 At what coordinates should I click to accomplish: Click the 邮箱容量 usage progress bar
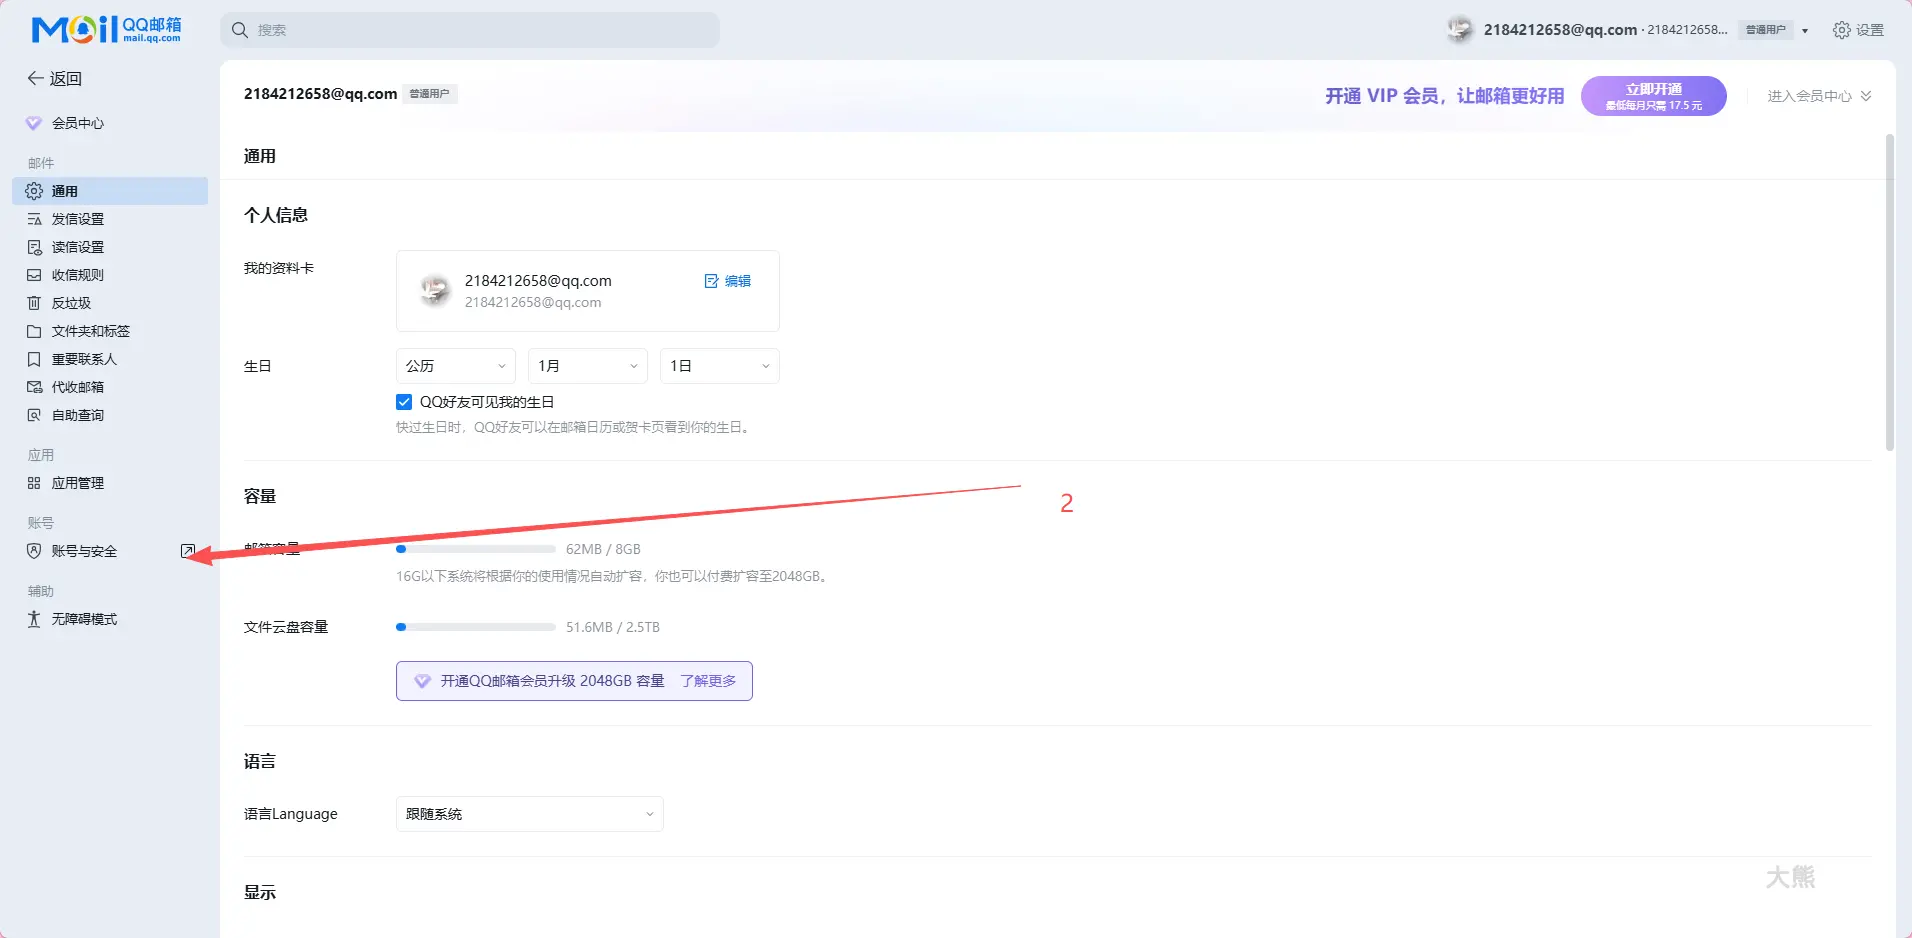[x=476, y=549]
